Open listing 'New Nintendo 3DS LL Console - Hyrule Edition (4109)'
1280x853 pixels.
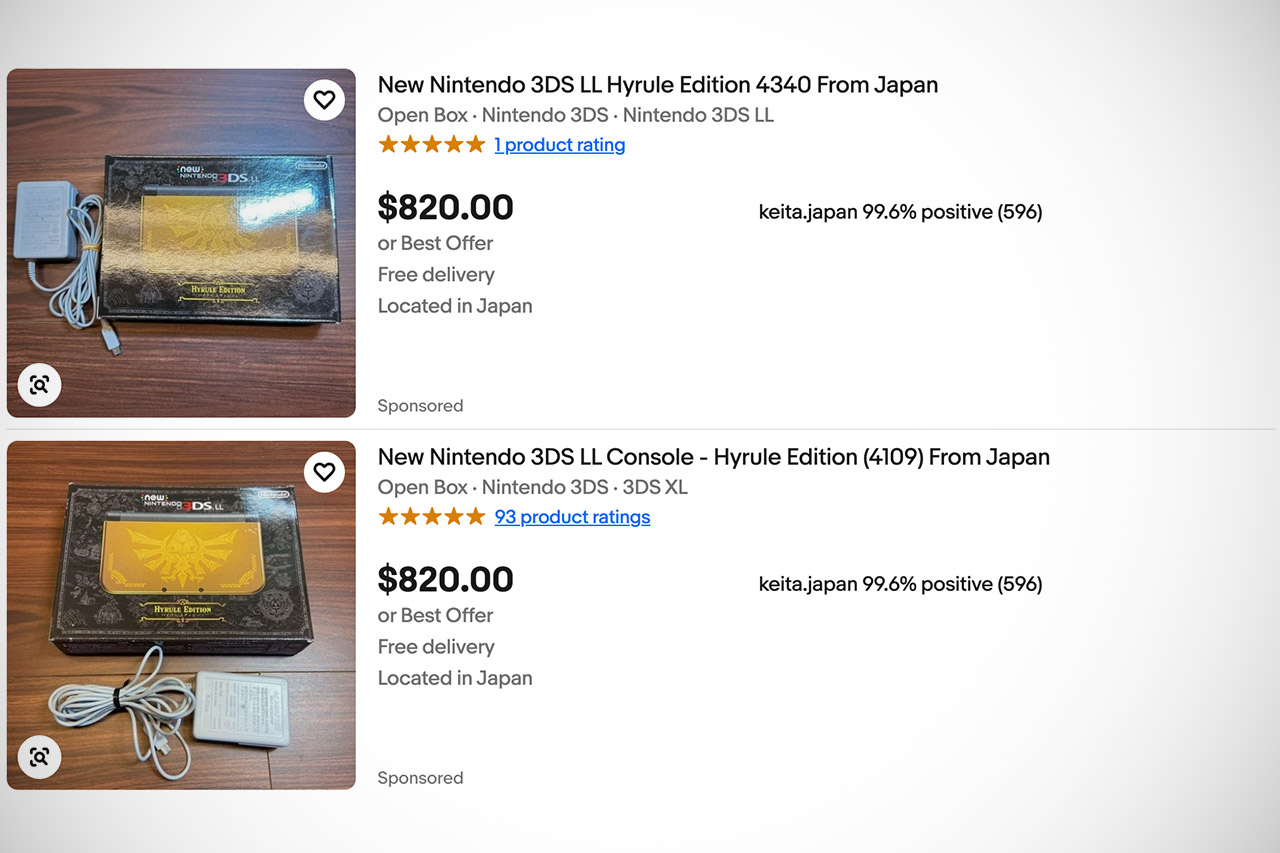pyautogui.click(x=713, y=457)
